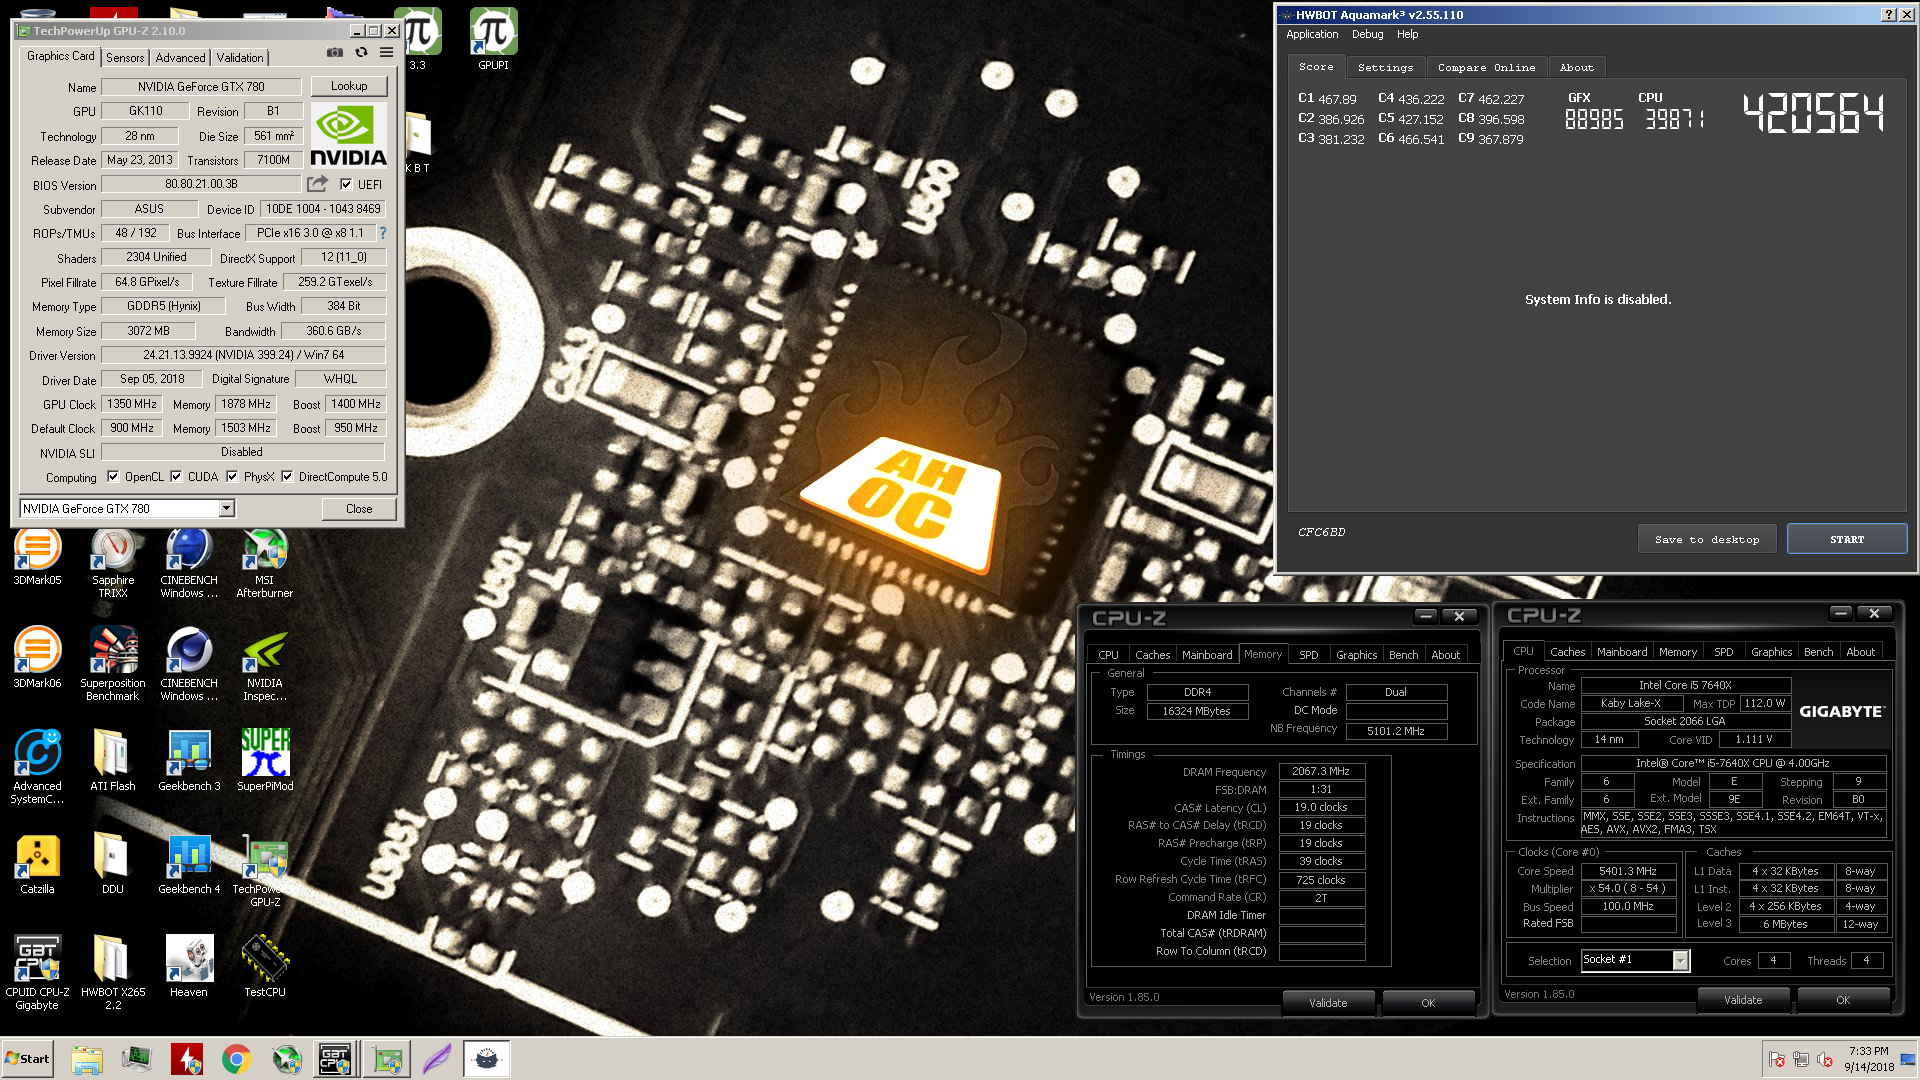Open Windows Explorer from the taskbar
Viewport: 1920px width, 1080px height.
[x=87, y=1059]
